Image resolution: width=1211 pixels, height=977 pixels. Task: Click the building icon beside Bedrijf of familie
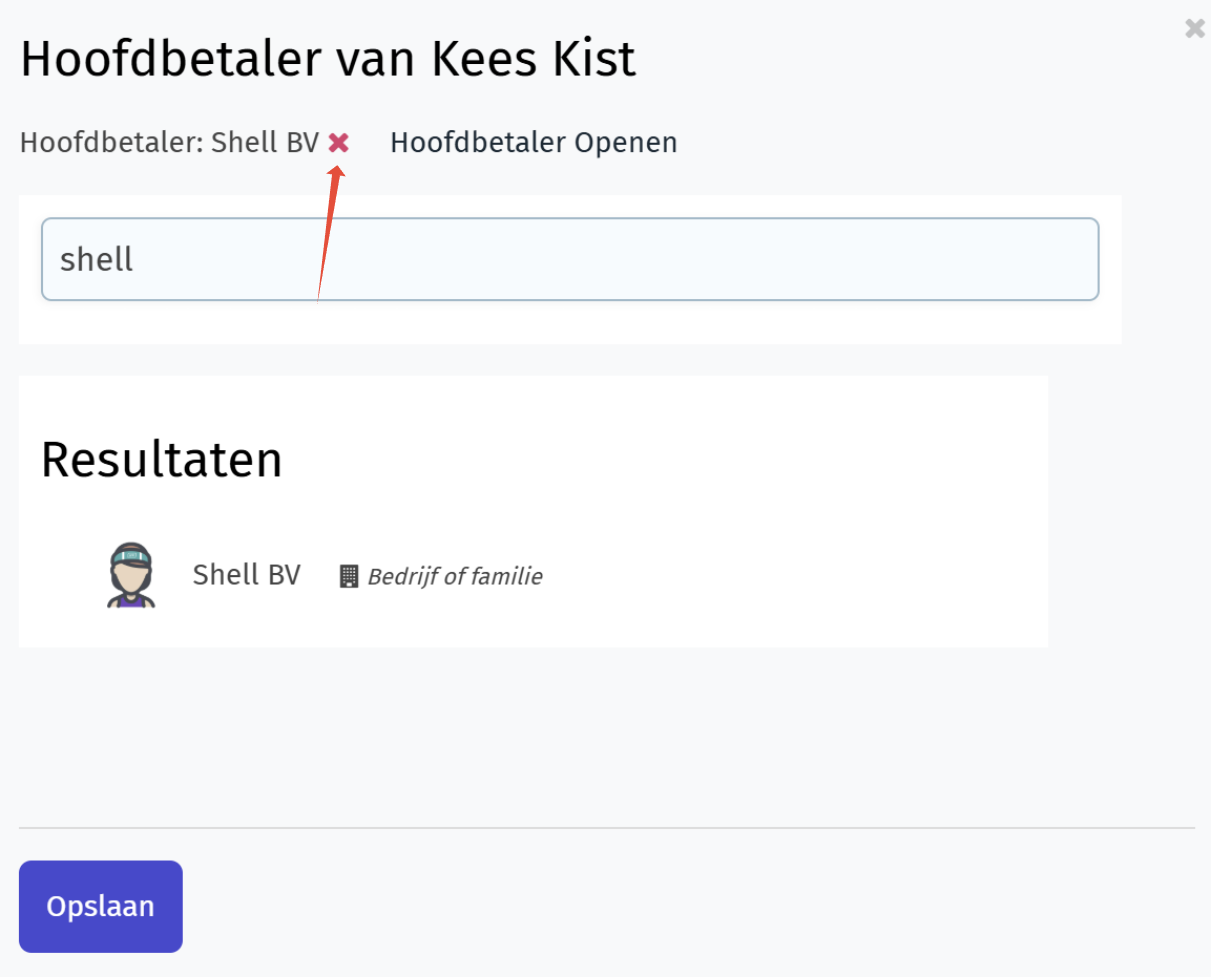[349, 576]
